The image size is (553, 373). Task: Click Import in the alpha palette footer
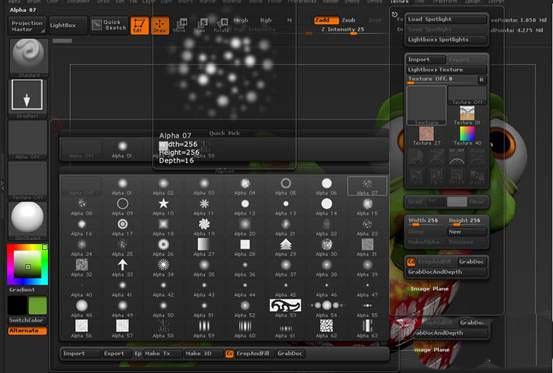coord(81,353)
